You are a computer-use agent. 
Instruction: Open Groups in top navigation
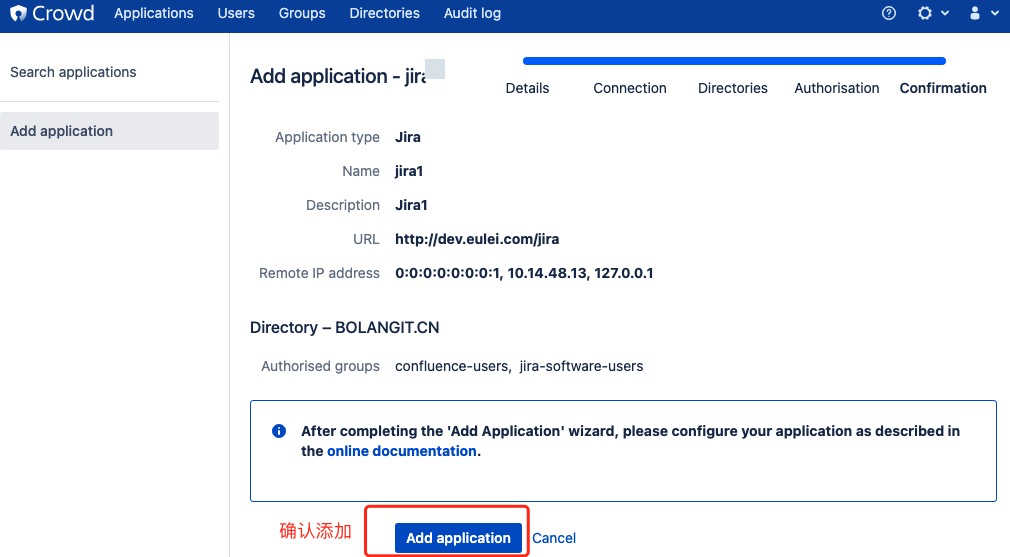(301, 13)
